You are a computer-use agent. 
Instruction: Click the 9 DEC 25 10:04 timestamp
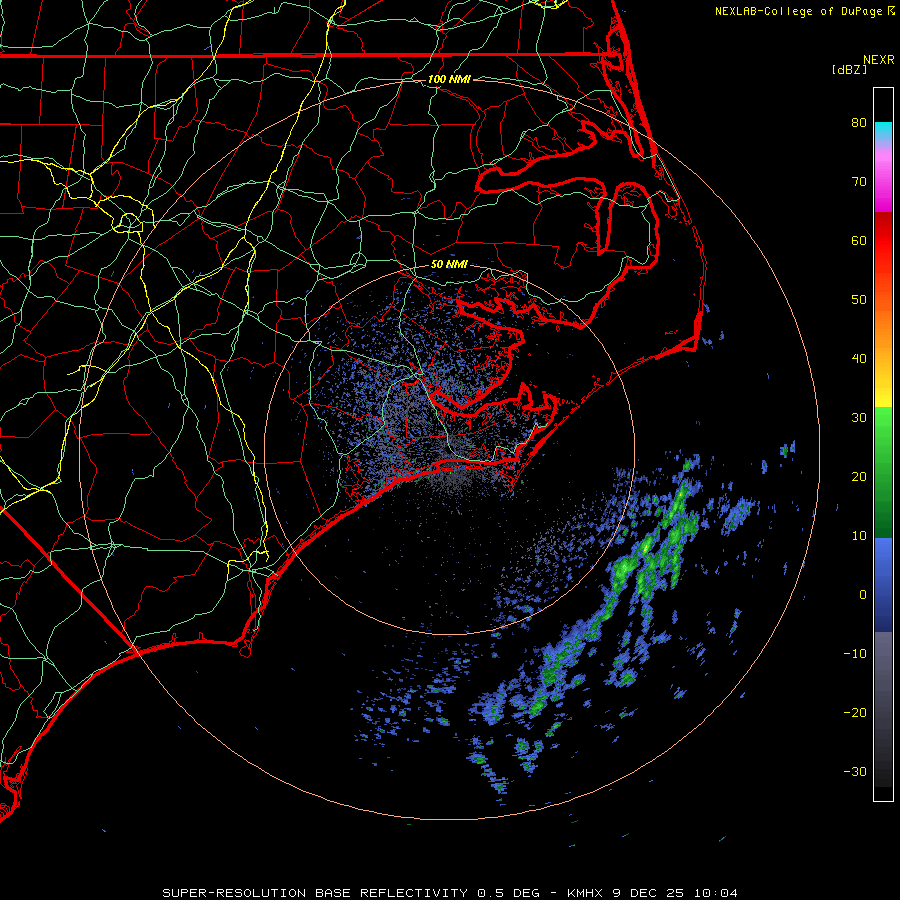pos(675,893)
